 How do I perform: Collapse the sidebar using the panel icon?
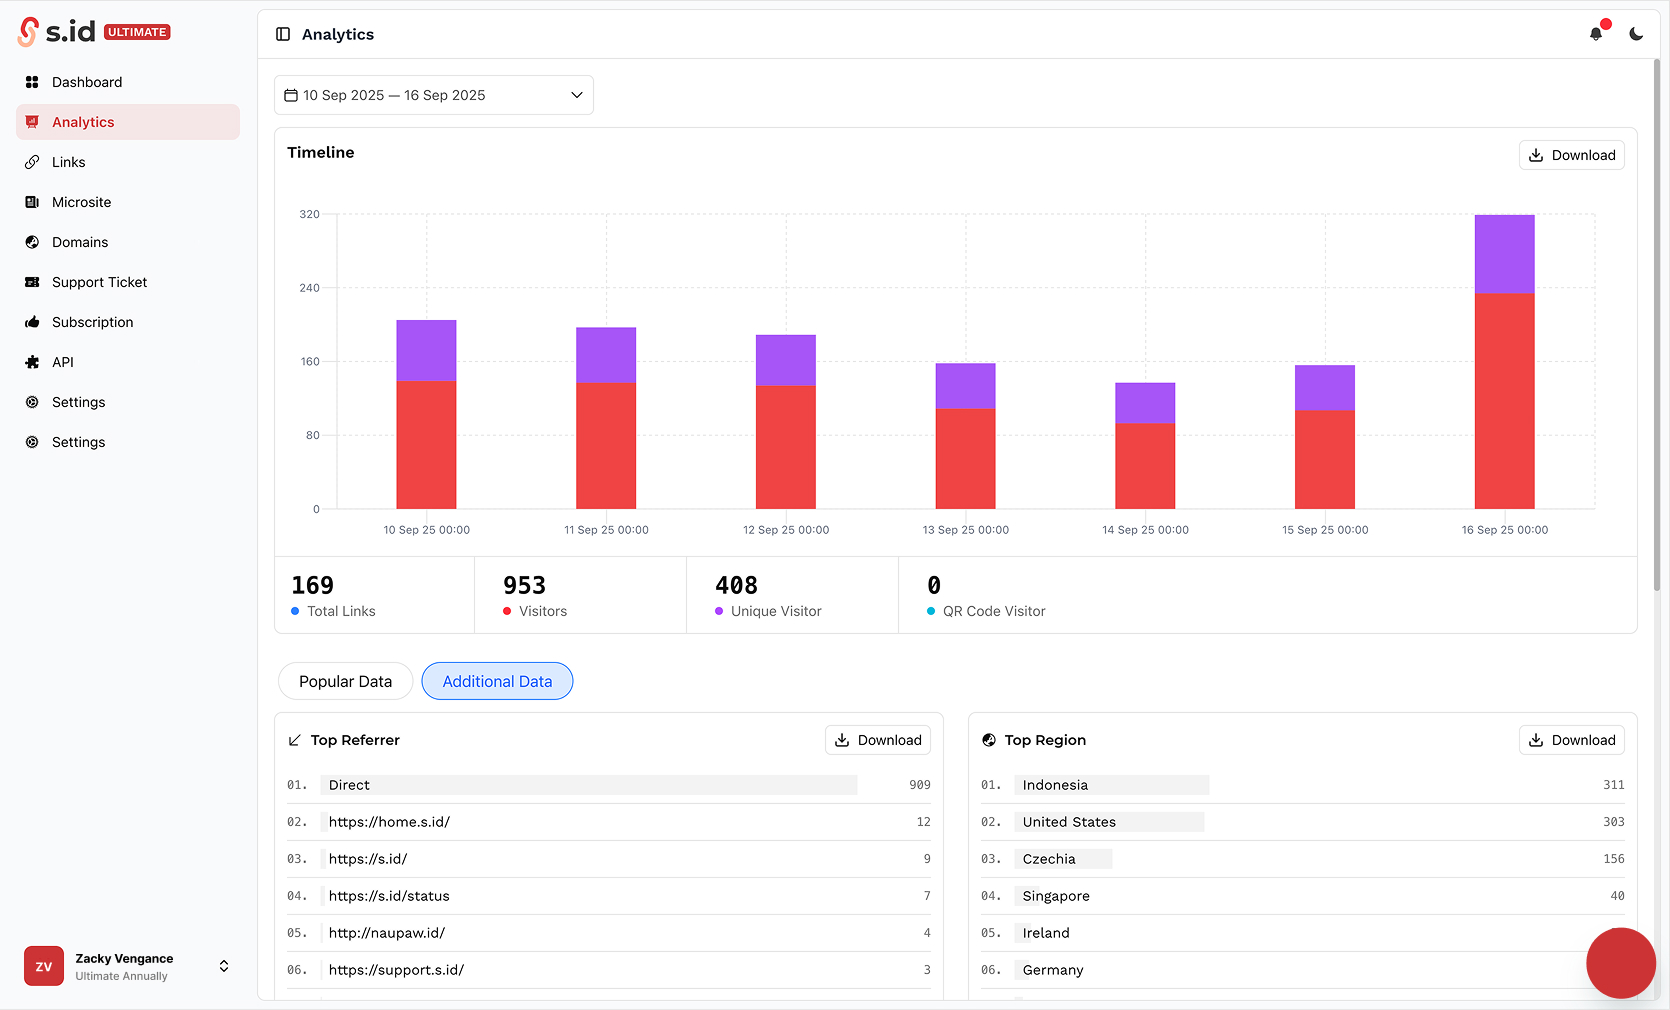(x=283, y=33)
